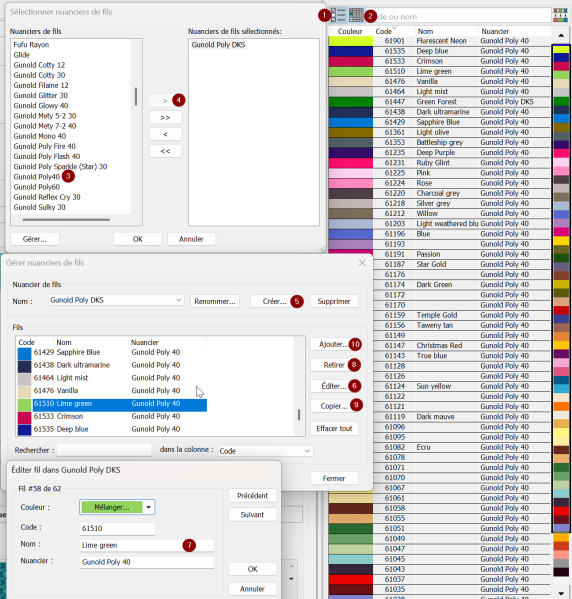Viewport: 572px width, 599px height.
Task: Close the Gérer nuanciers de fils dialog
Action: [362, 263]
